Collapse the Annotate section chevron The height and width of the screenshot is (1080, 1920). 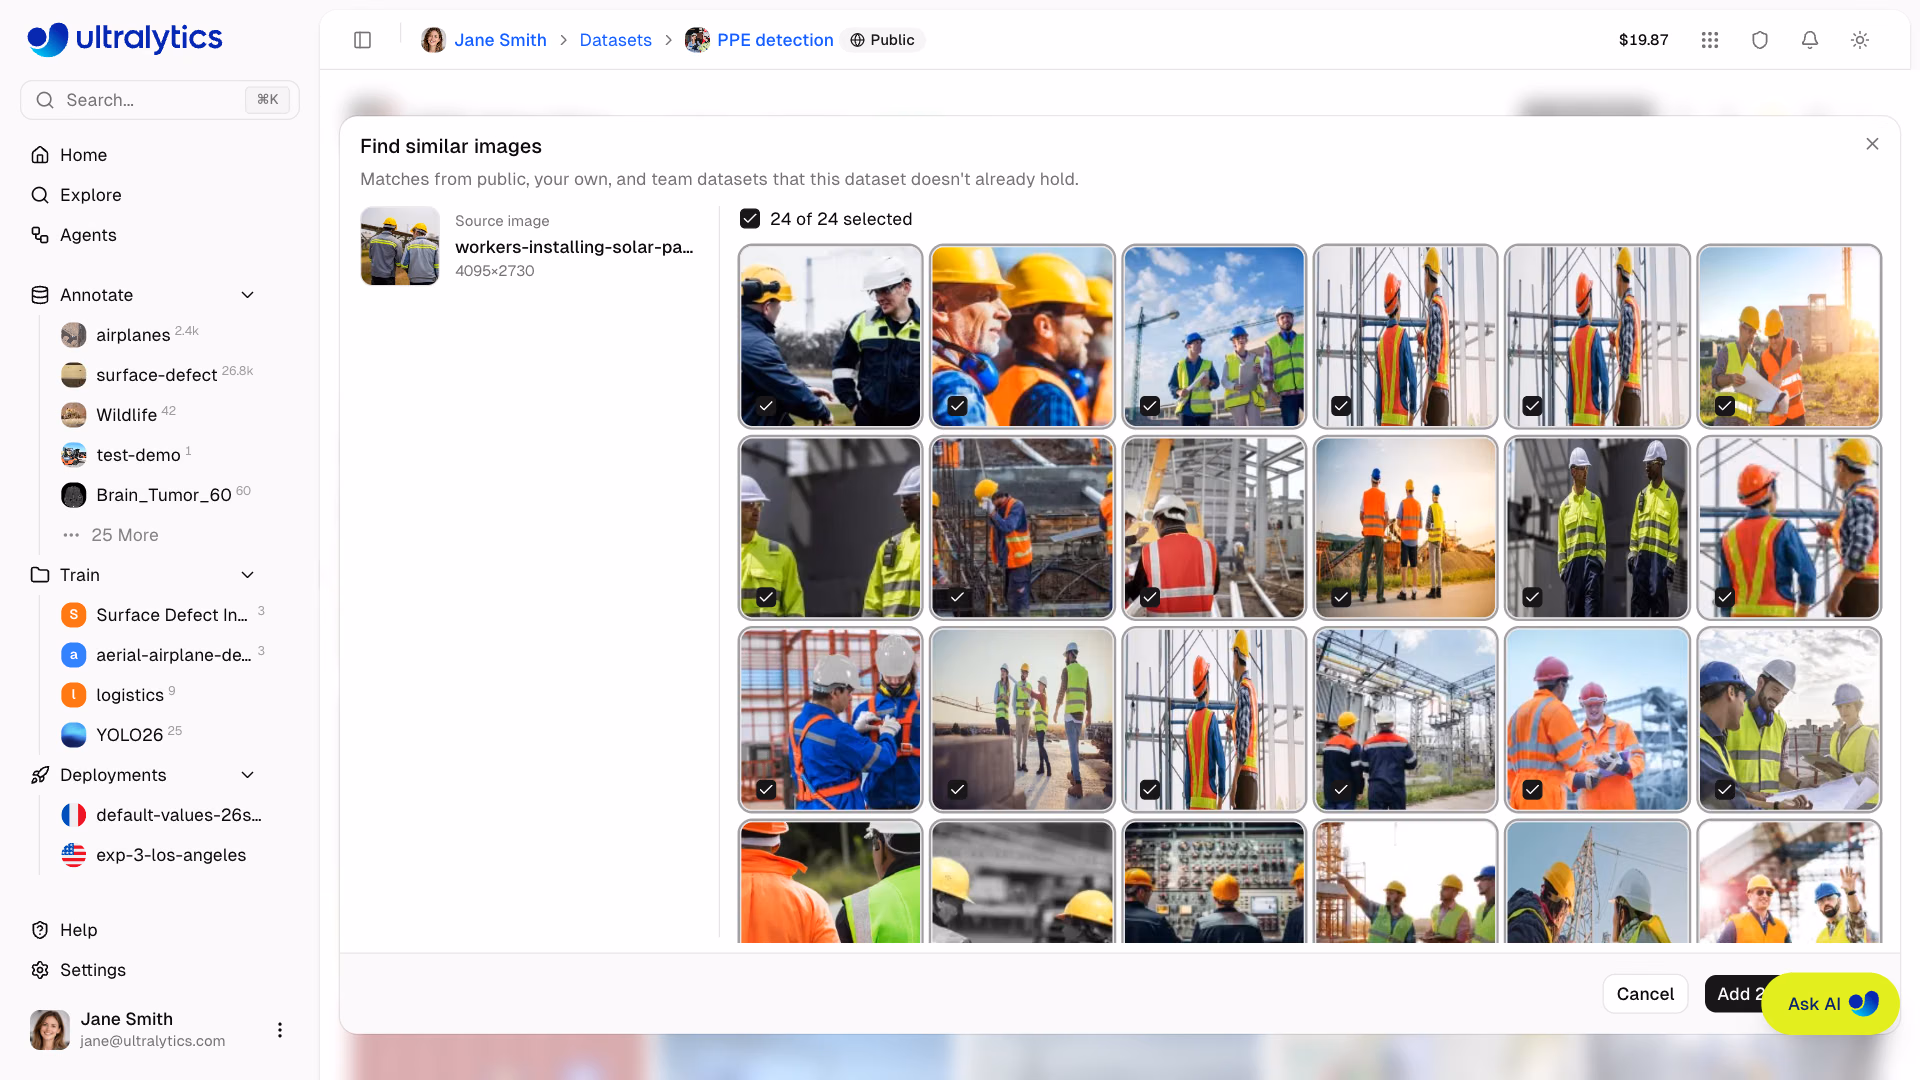[x=248, y=295]
